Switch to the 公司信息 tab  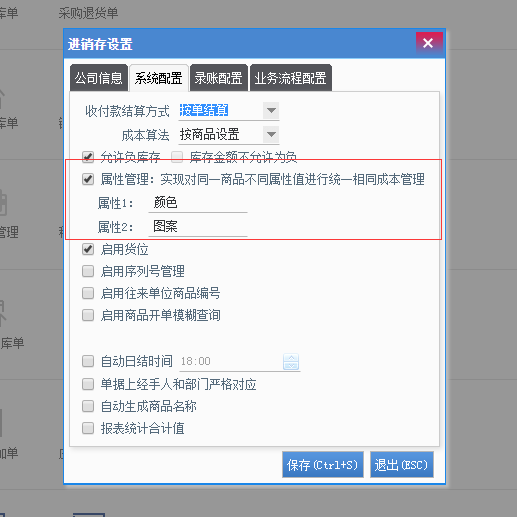click(x=99, y=78)
